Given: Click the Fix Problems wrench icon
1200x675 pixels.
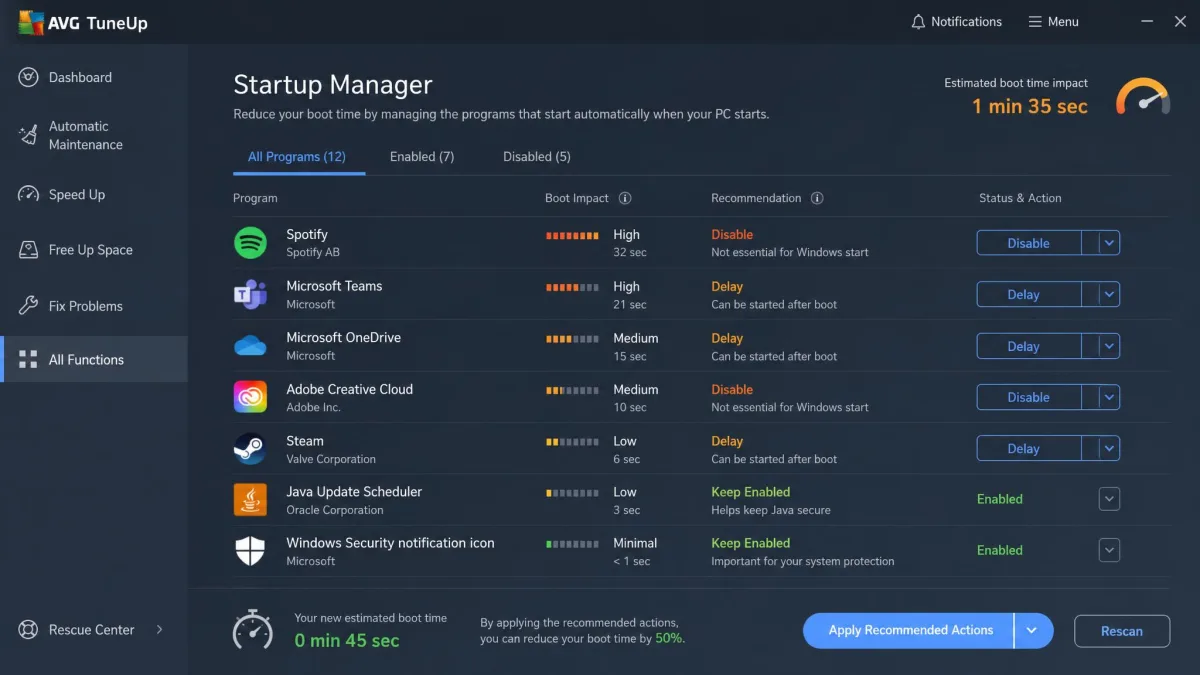Looking at the screenshot, I should tap(28, 306).
